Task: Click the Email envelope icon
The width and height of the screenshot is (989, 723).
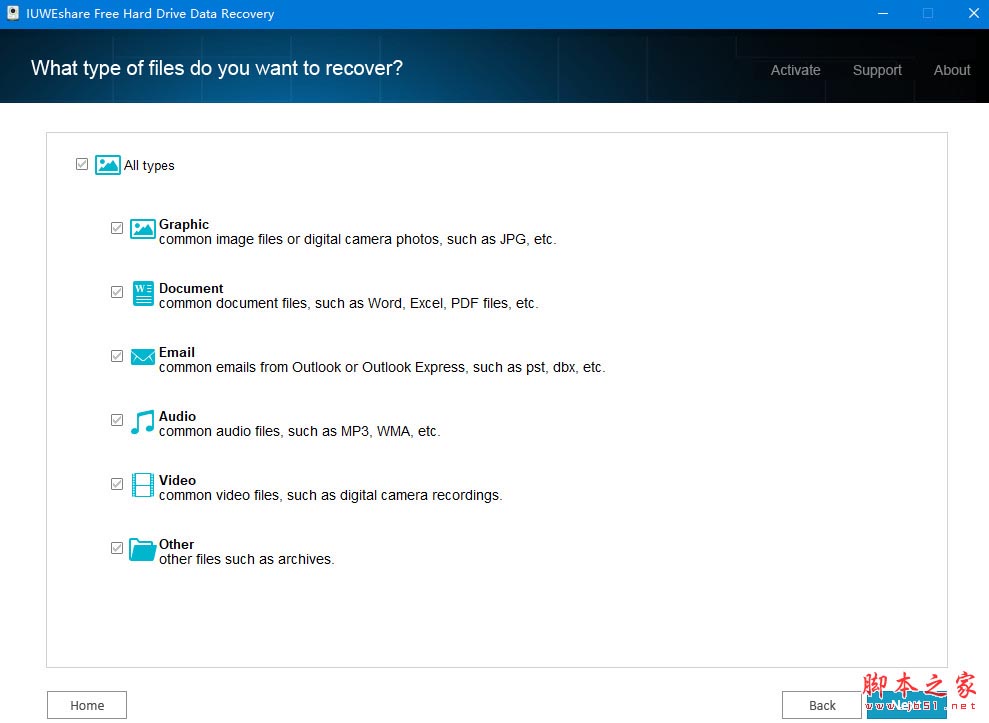Action: tap(142, 357)
